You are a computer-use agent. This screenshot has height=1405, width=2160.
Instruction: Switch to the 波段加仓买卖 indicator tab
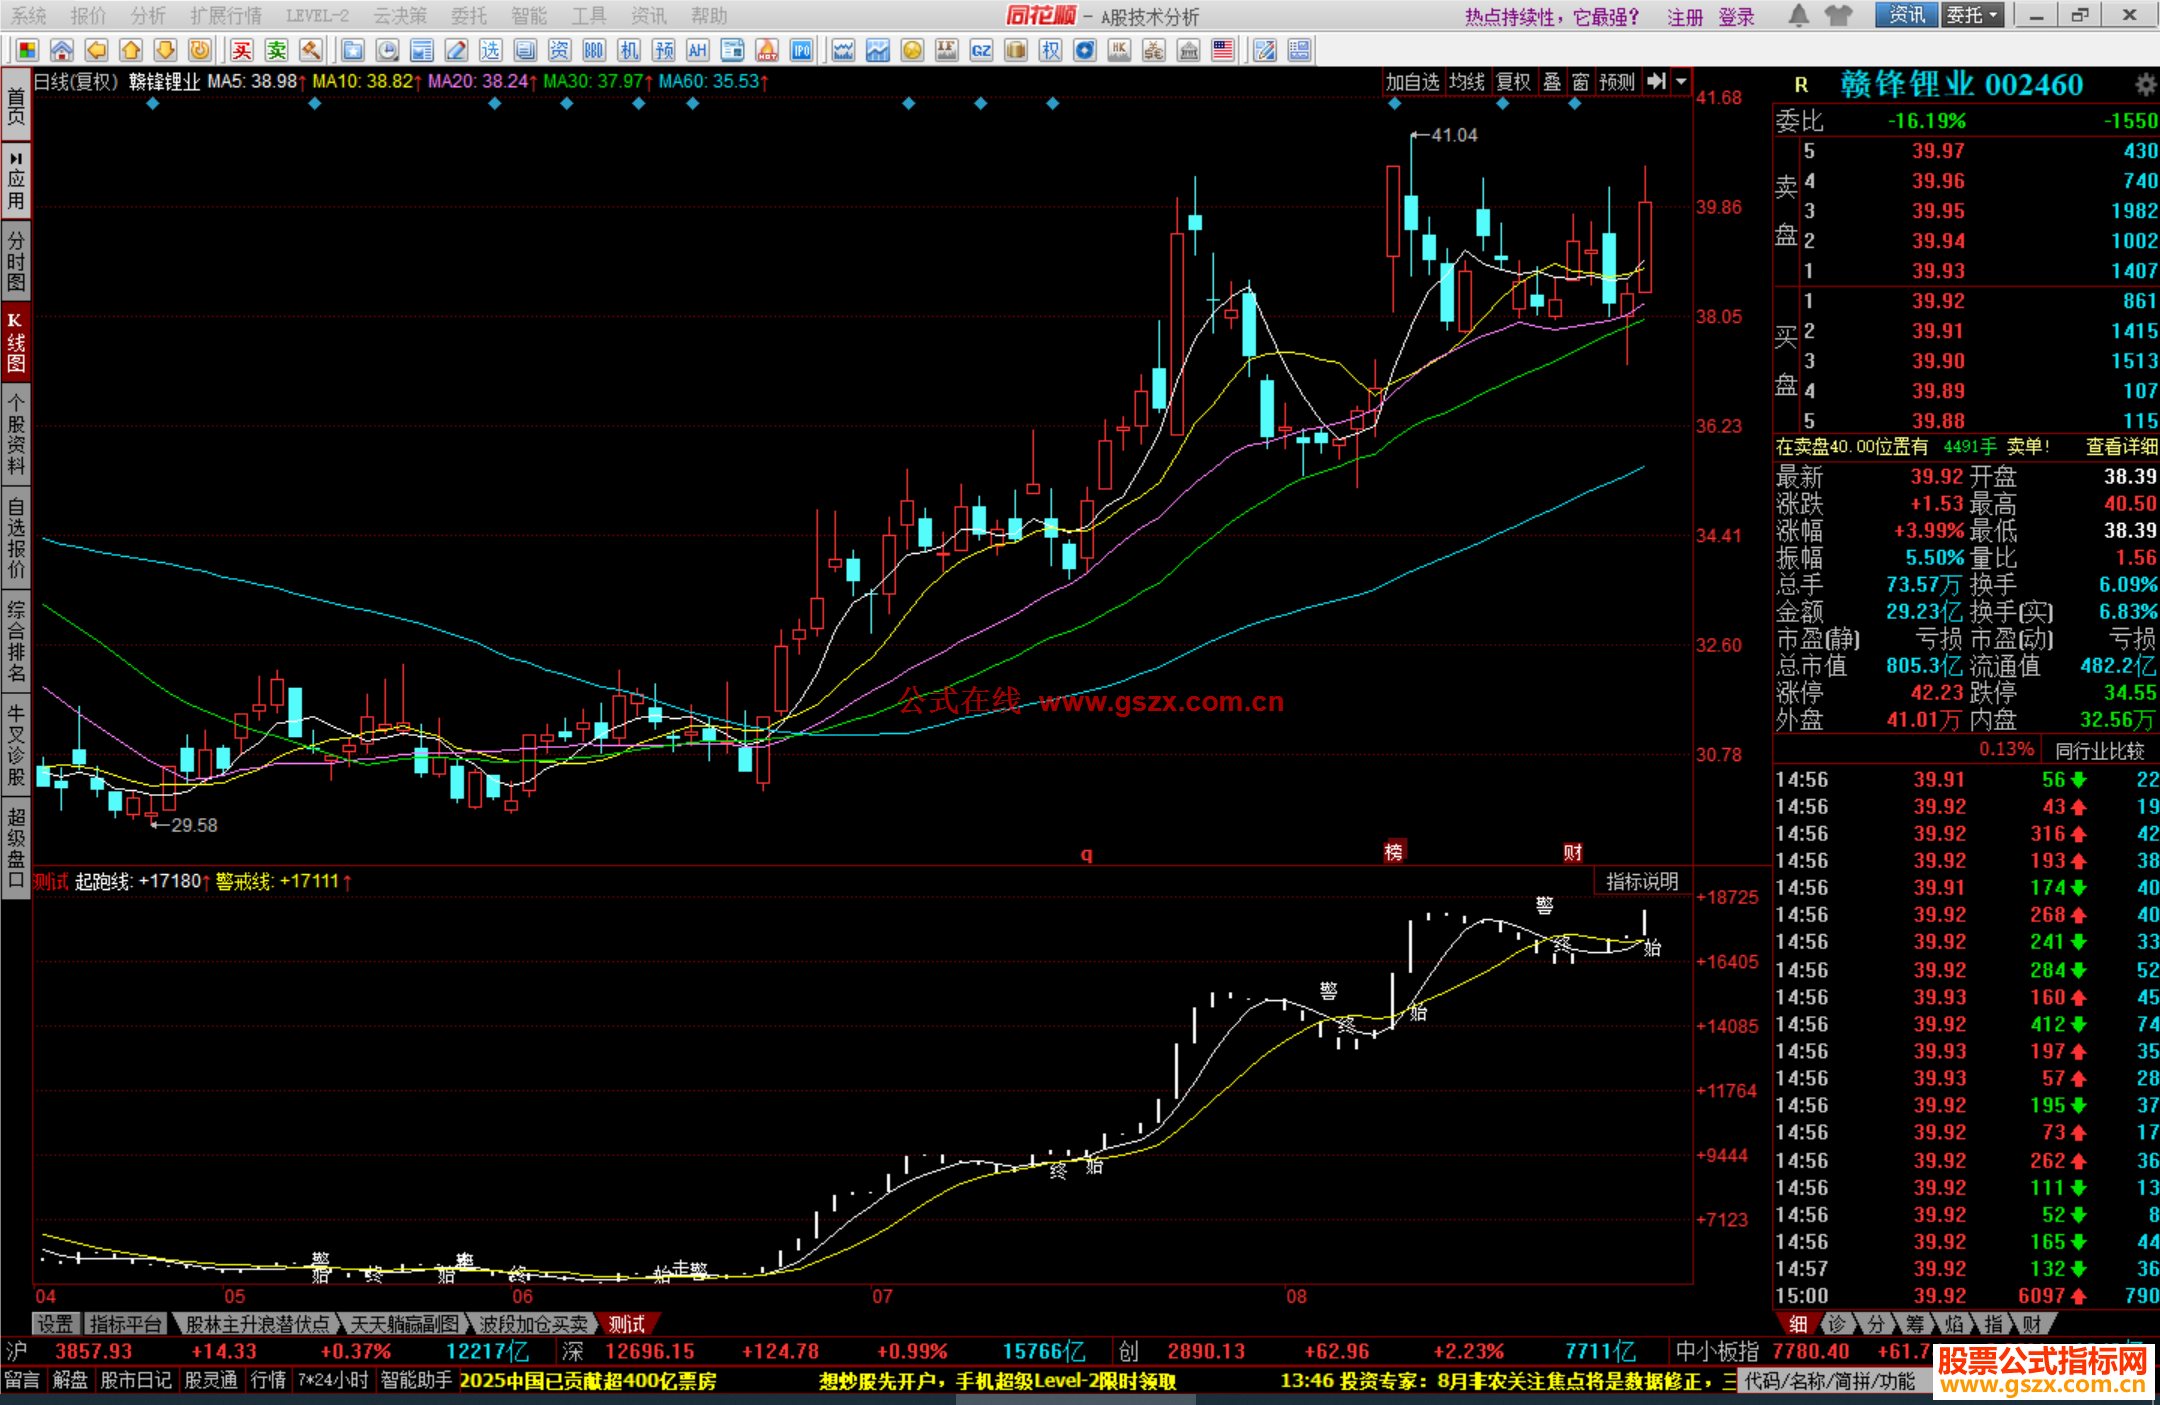point(533,1324)
